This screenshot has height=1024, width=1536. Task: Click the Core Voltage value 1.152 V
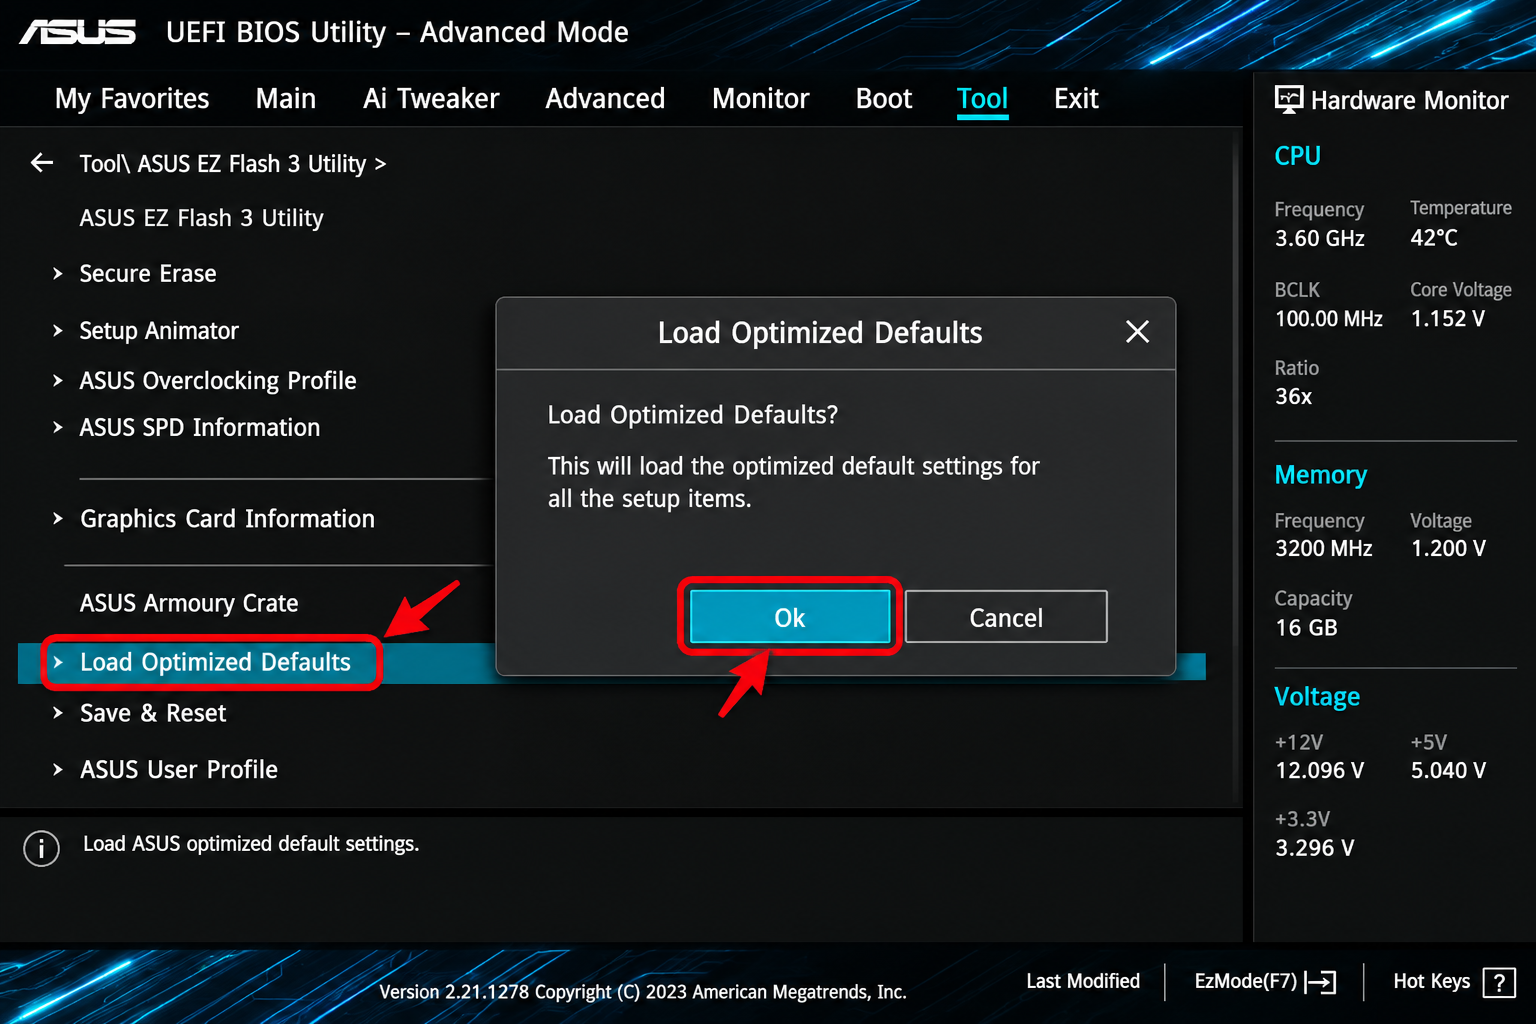click(x=1448, y=319)
